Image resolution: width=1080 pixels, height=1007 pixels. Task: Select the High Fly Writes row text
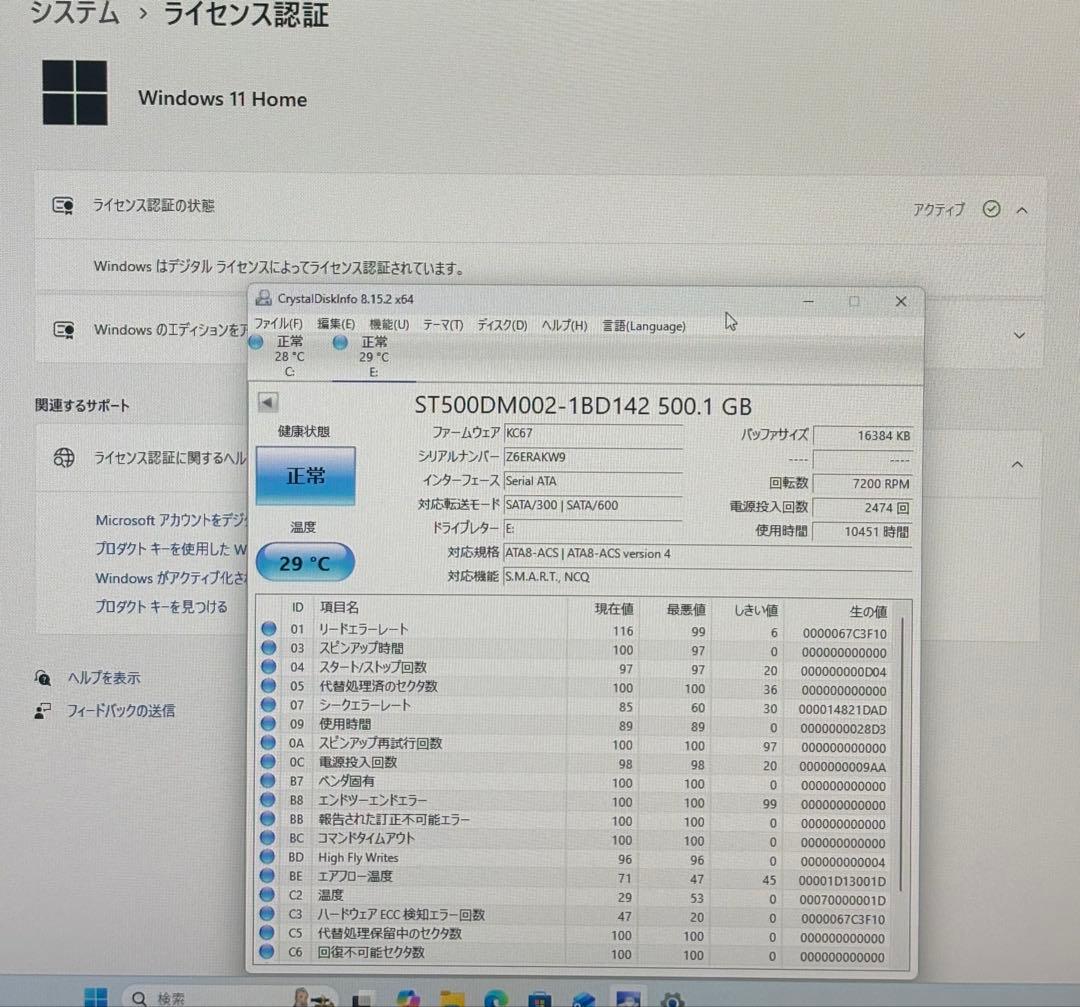coord(358,858)
